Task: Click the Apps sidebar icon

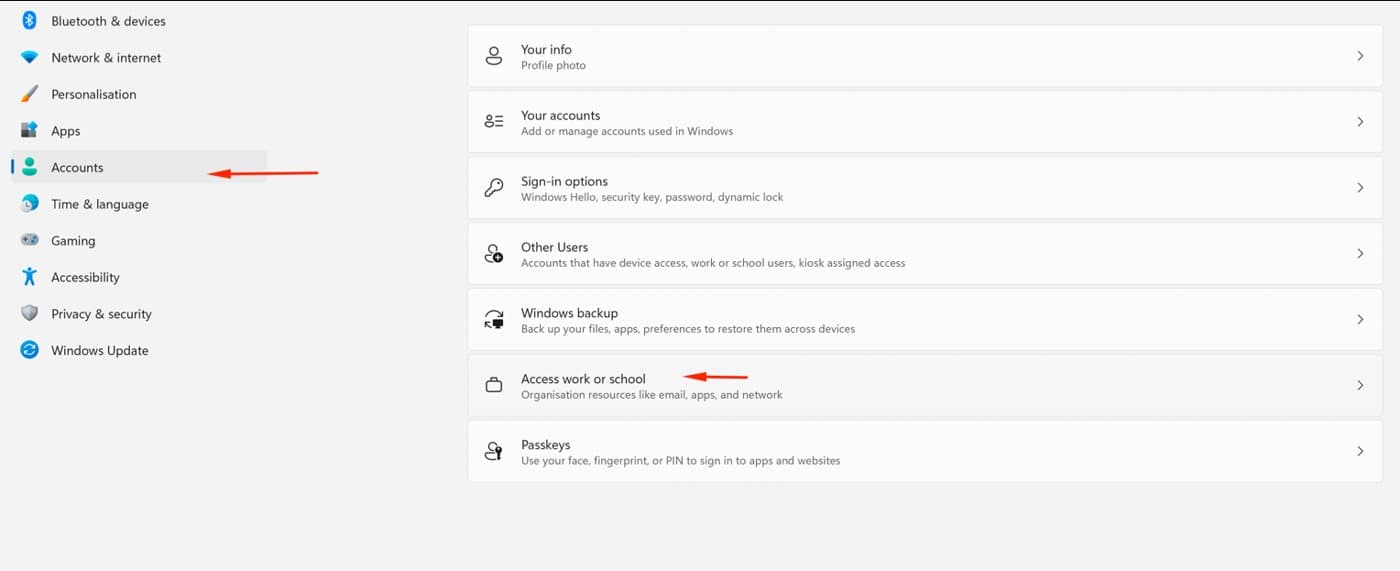Action: (x=30, y=130)
